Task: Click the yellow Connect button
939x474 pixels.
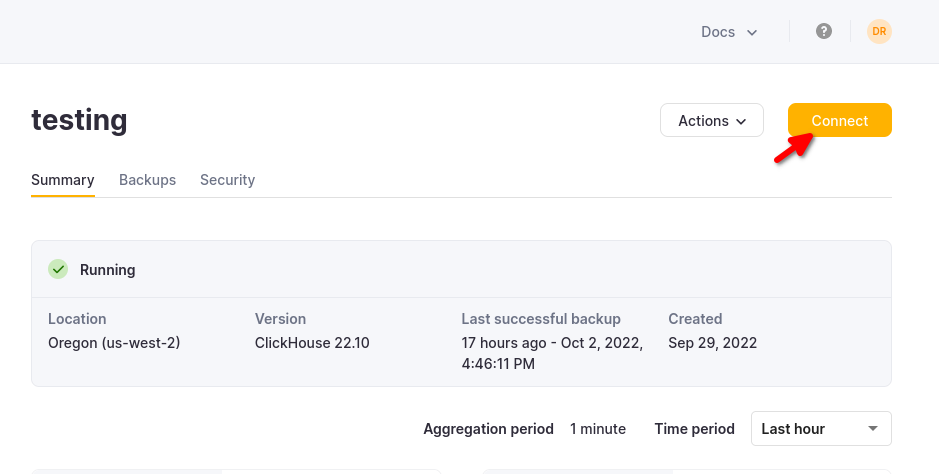Action: coord(839,121)
